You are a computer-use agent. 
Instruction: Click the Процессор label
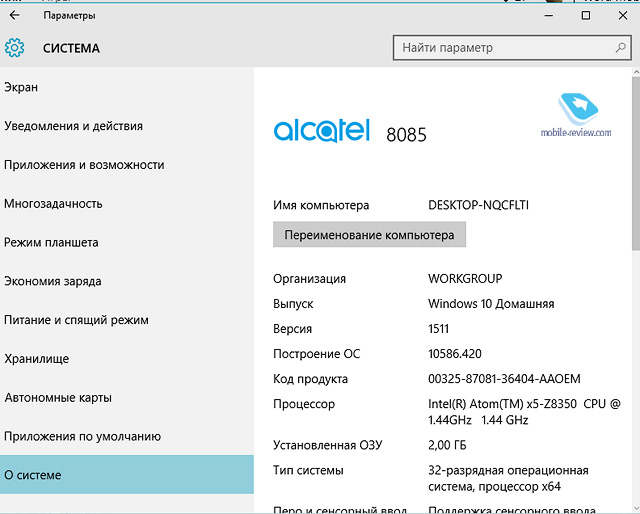(x=304, y=404)
